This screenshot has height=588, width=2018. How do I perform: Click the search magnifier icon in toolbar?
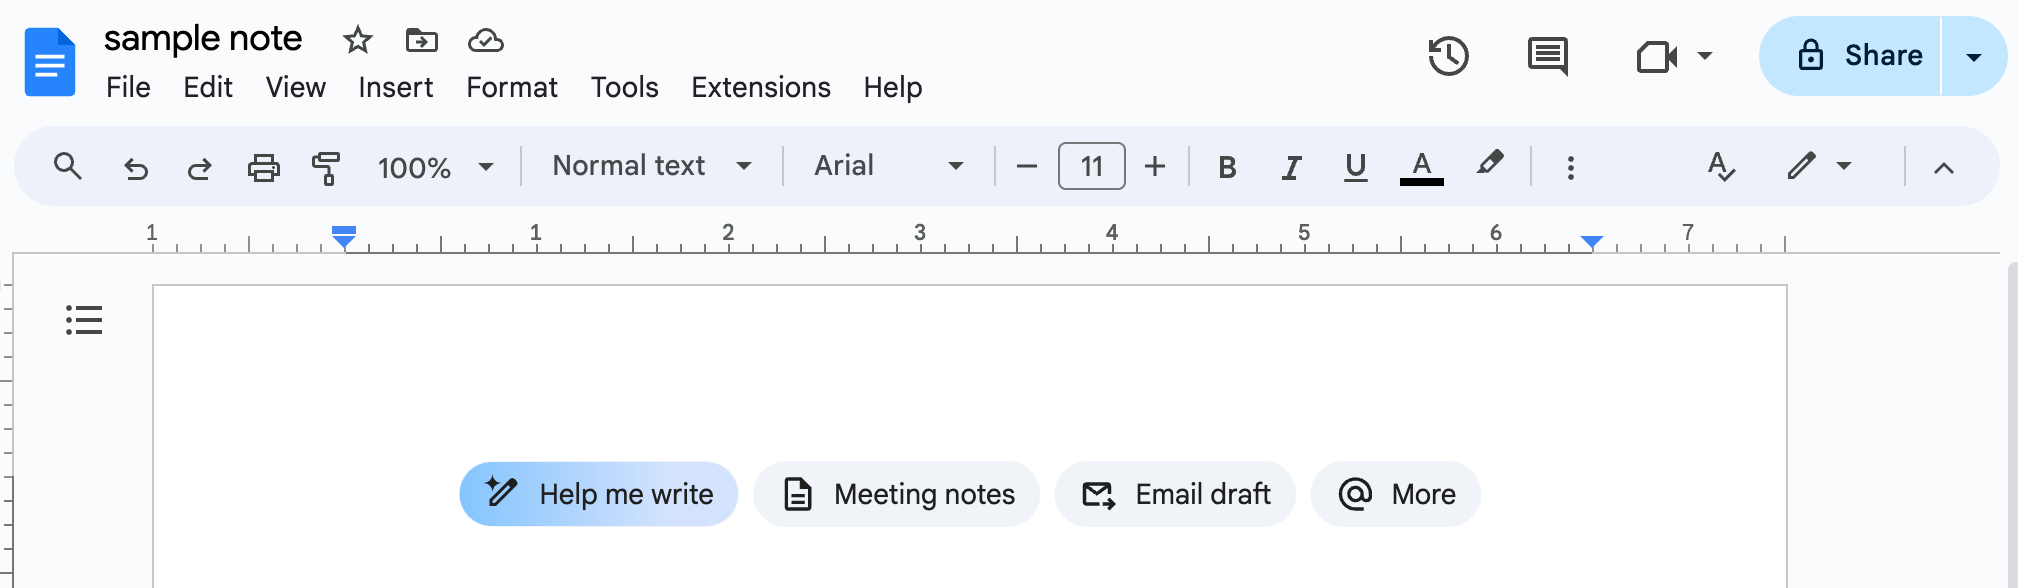coord(67,166)
